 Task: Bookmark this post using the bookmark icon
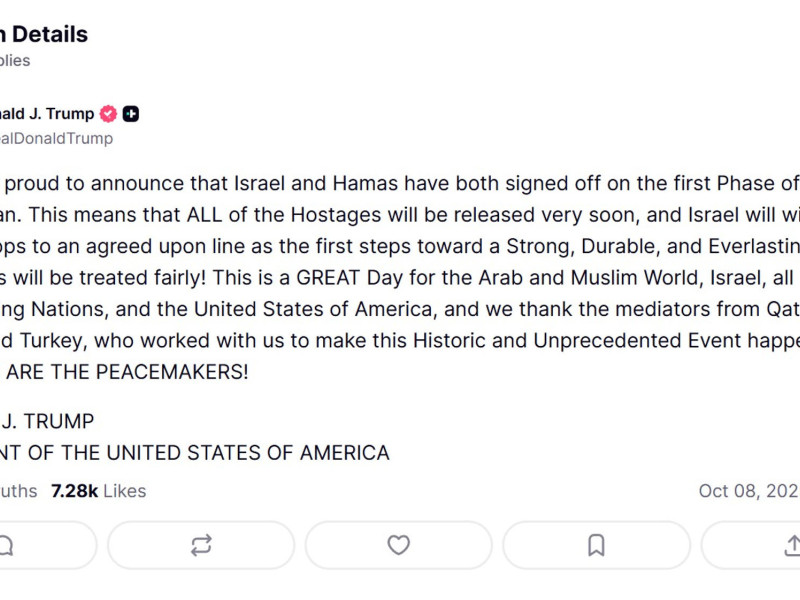(596, 545)
